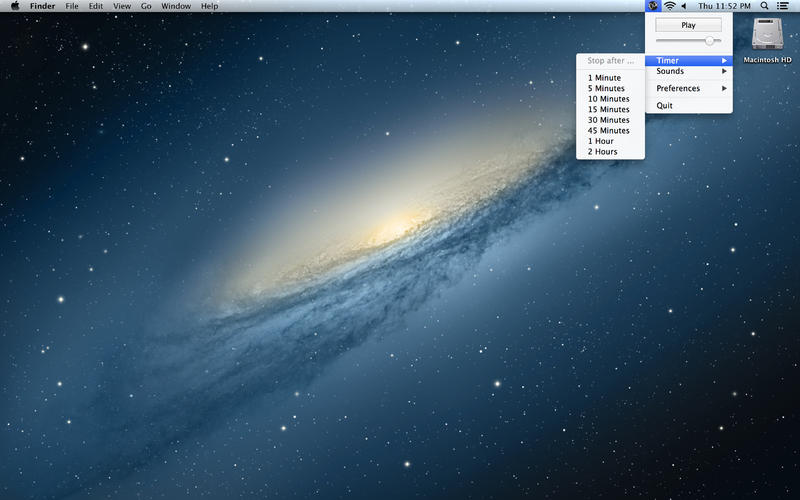Choose Quit from the app menu
Screen dimensions: 800x500
point(665,106)
